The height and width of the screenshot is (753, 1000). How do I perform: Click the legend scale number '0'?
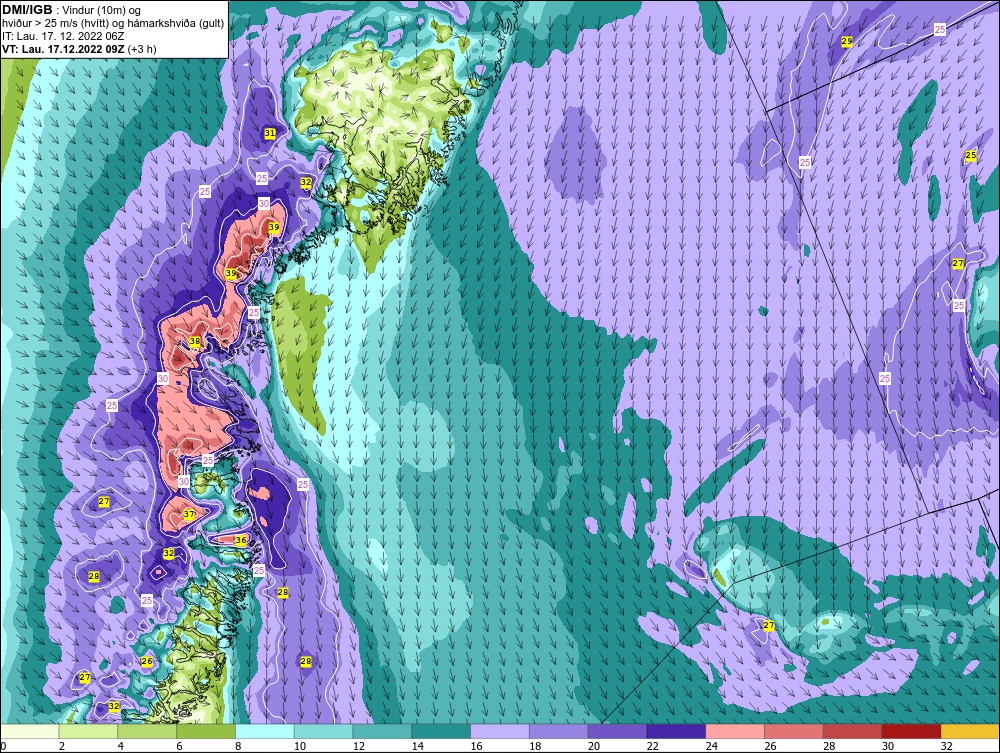(x=3, y=746)
